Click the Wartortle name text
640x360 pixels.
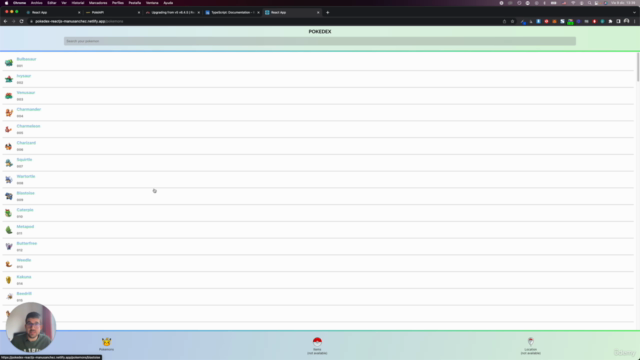(x=26, y=176)
